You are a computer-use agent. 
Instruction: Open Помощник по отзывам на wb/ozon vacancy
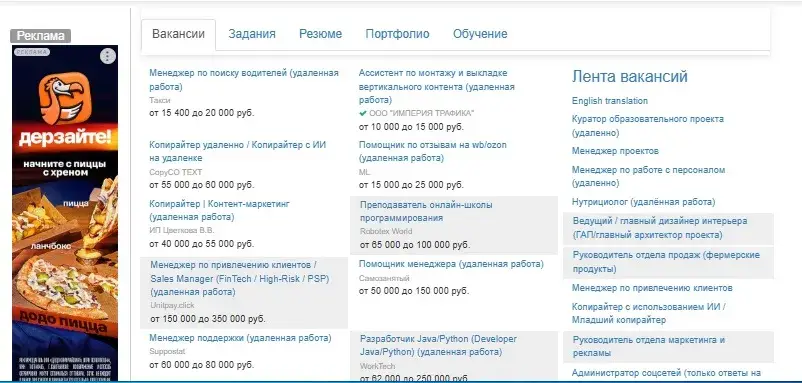click(x=433, y=151)
